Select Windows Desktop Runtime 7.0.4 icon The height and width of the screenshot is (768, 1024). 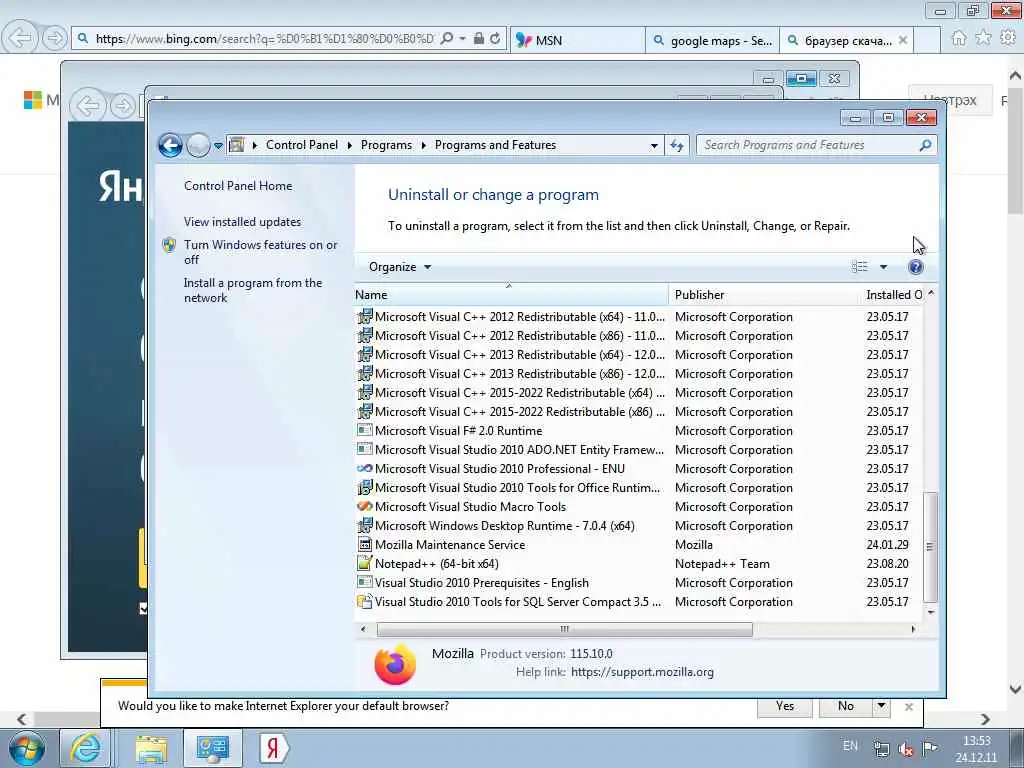364,526
